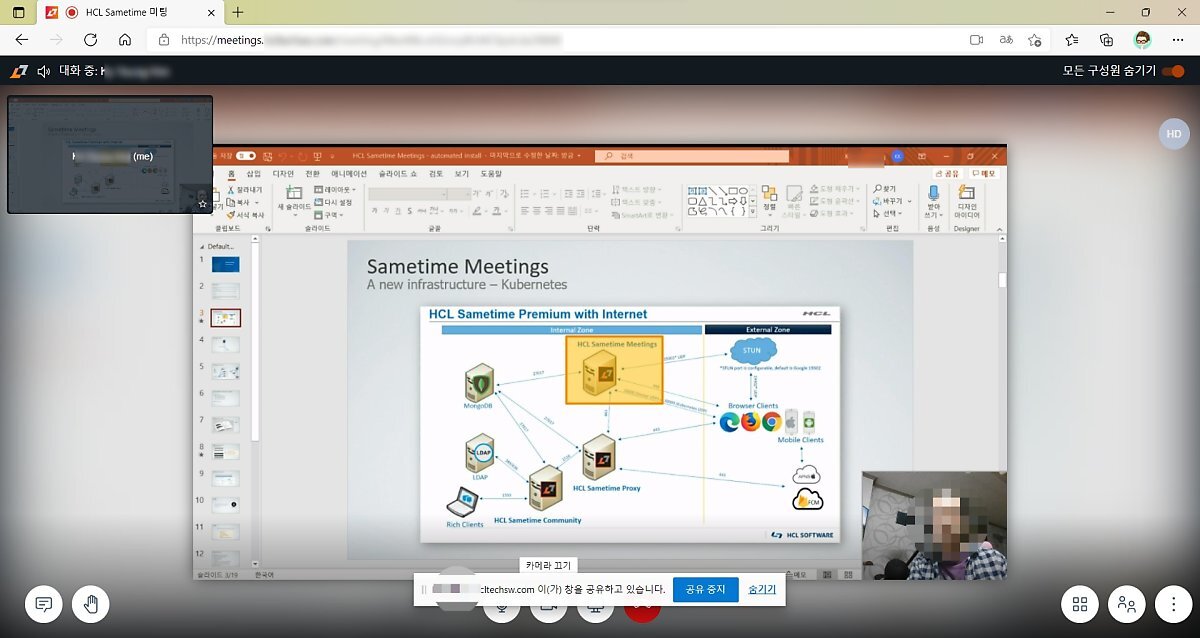
Task: Click 찾기 in PowerPoint ribbon
Action: click(885, 188)
